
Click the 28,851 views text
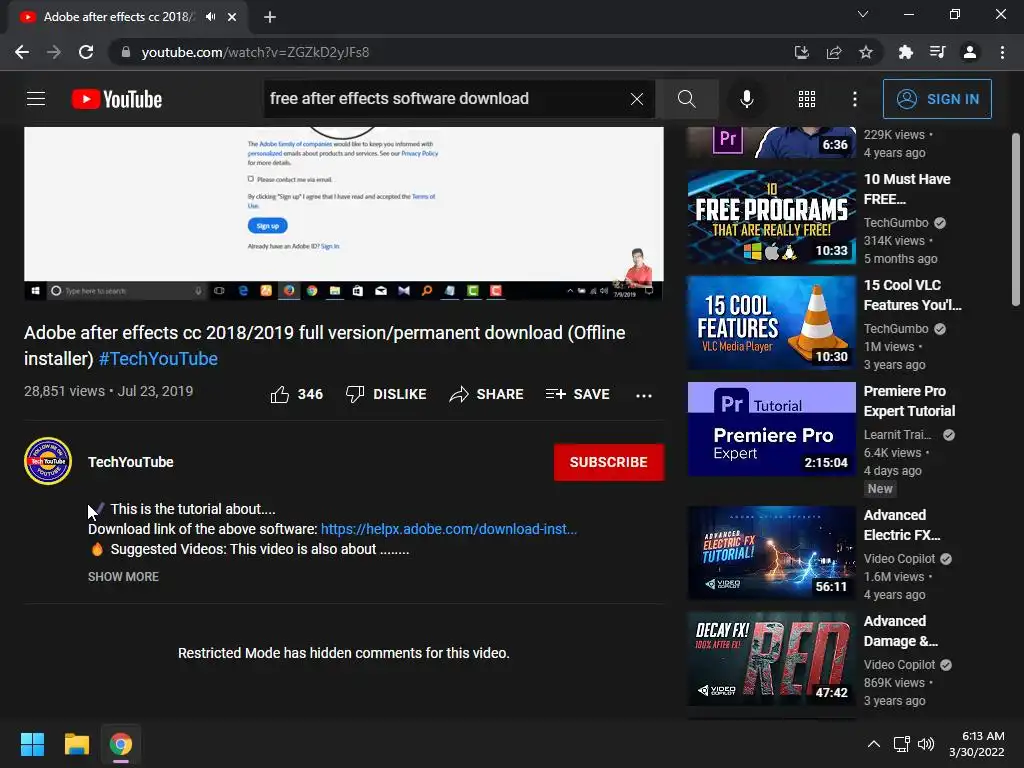click(x=64, y=391)
